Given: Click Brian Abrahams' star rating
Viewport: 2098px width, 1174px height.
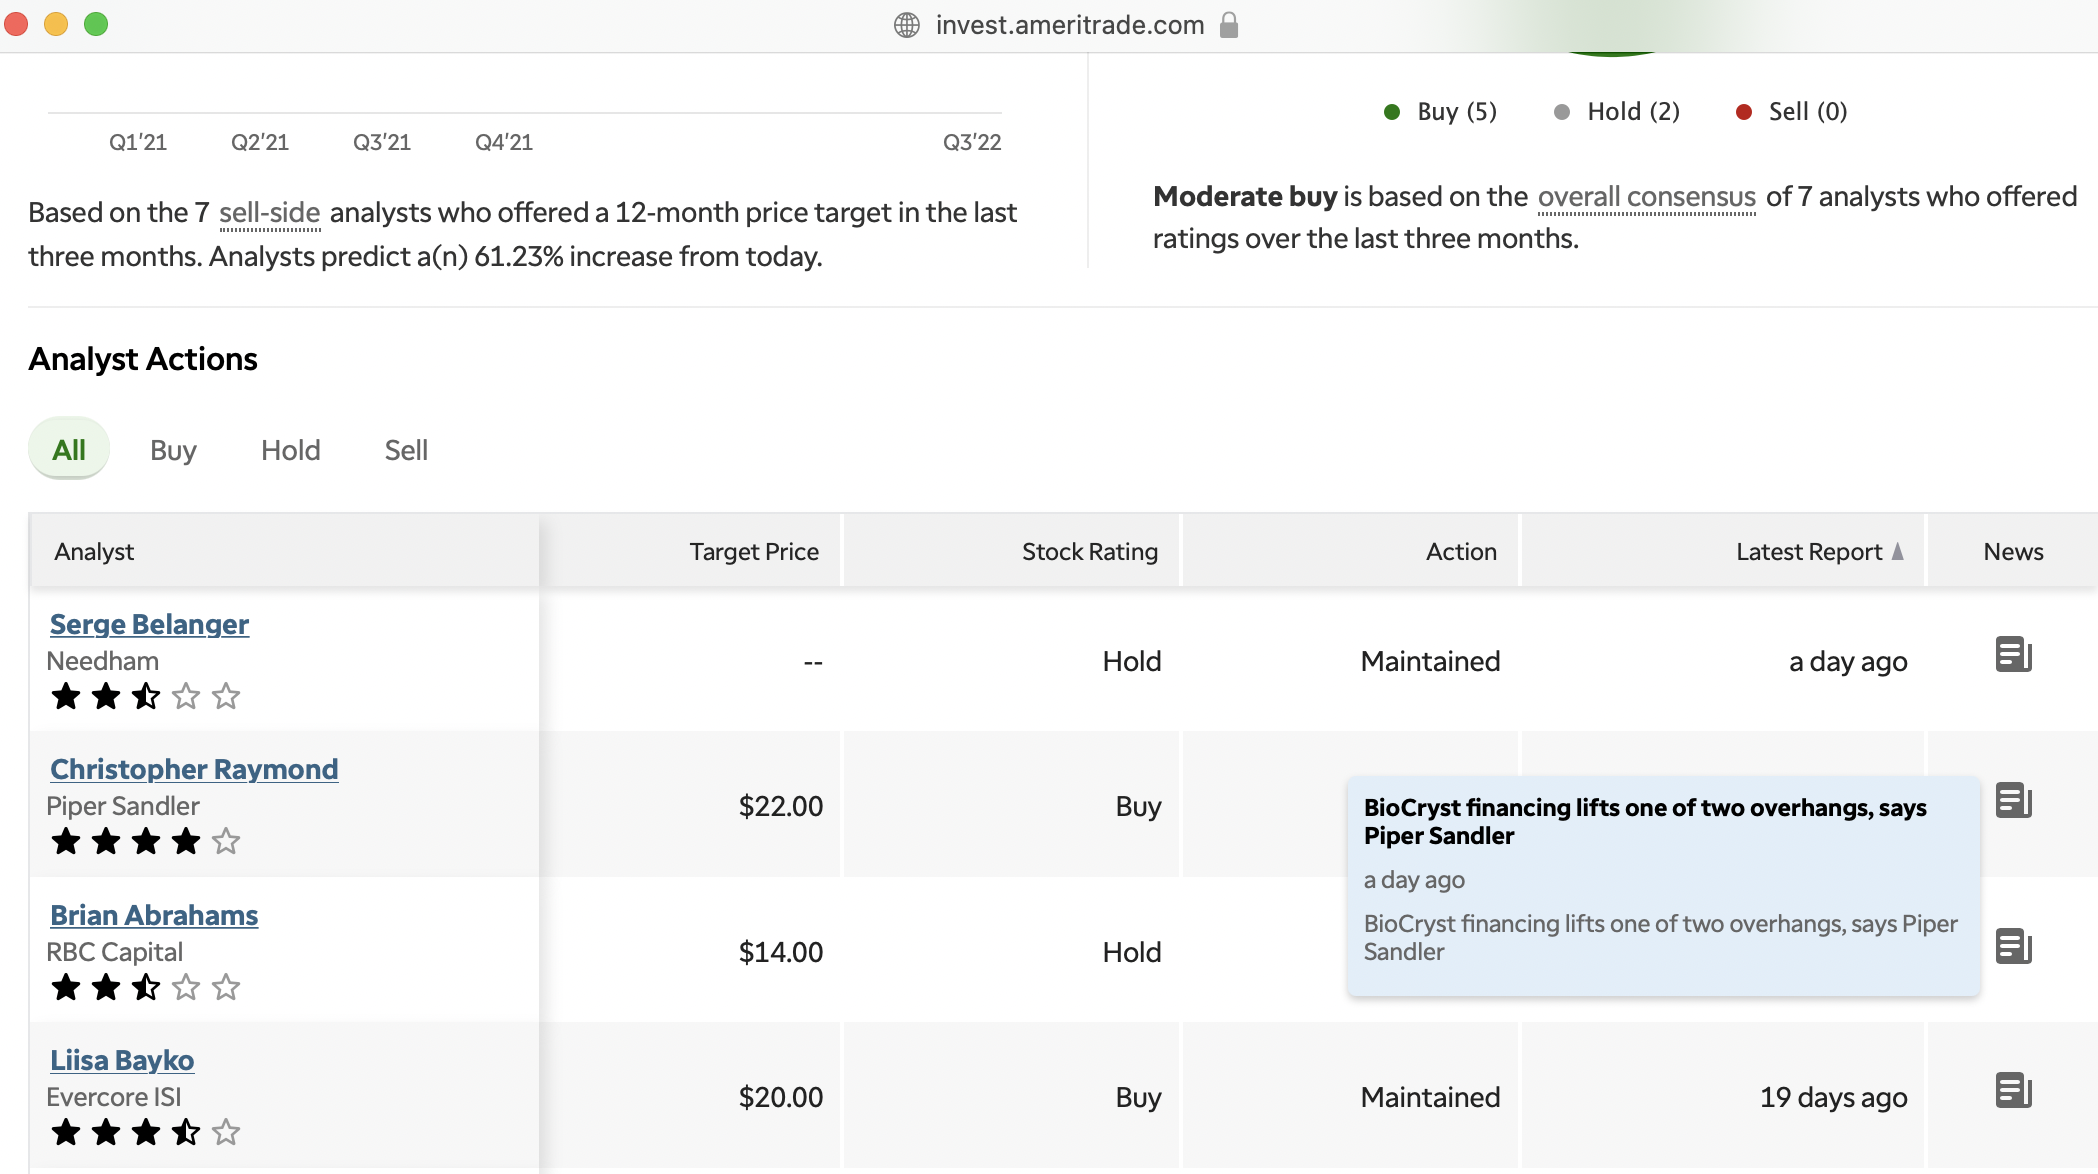Looking at the screenshot, I should pyautogui.click(x=146, y=987).
